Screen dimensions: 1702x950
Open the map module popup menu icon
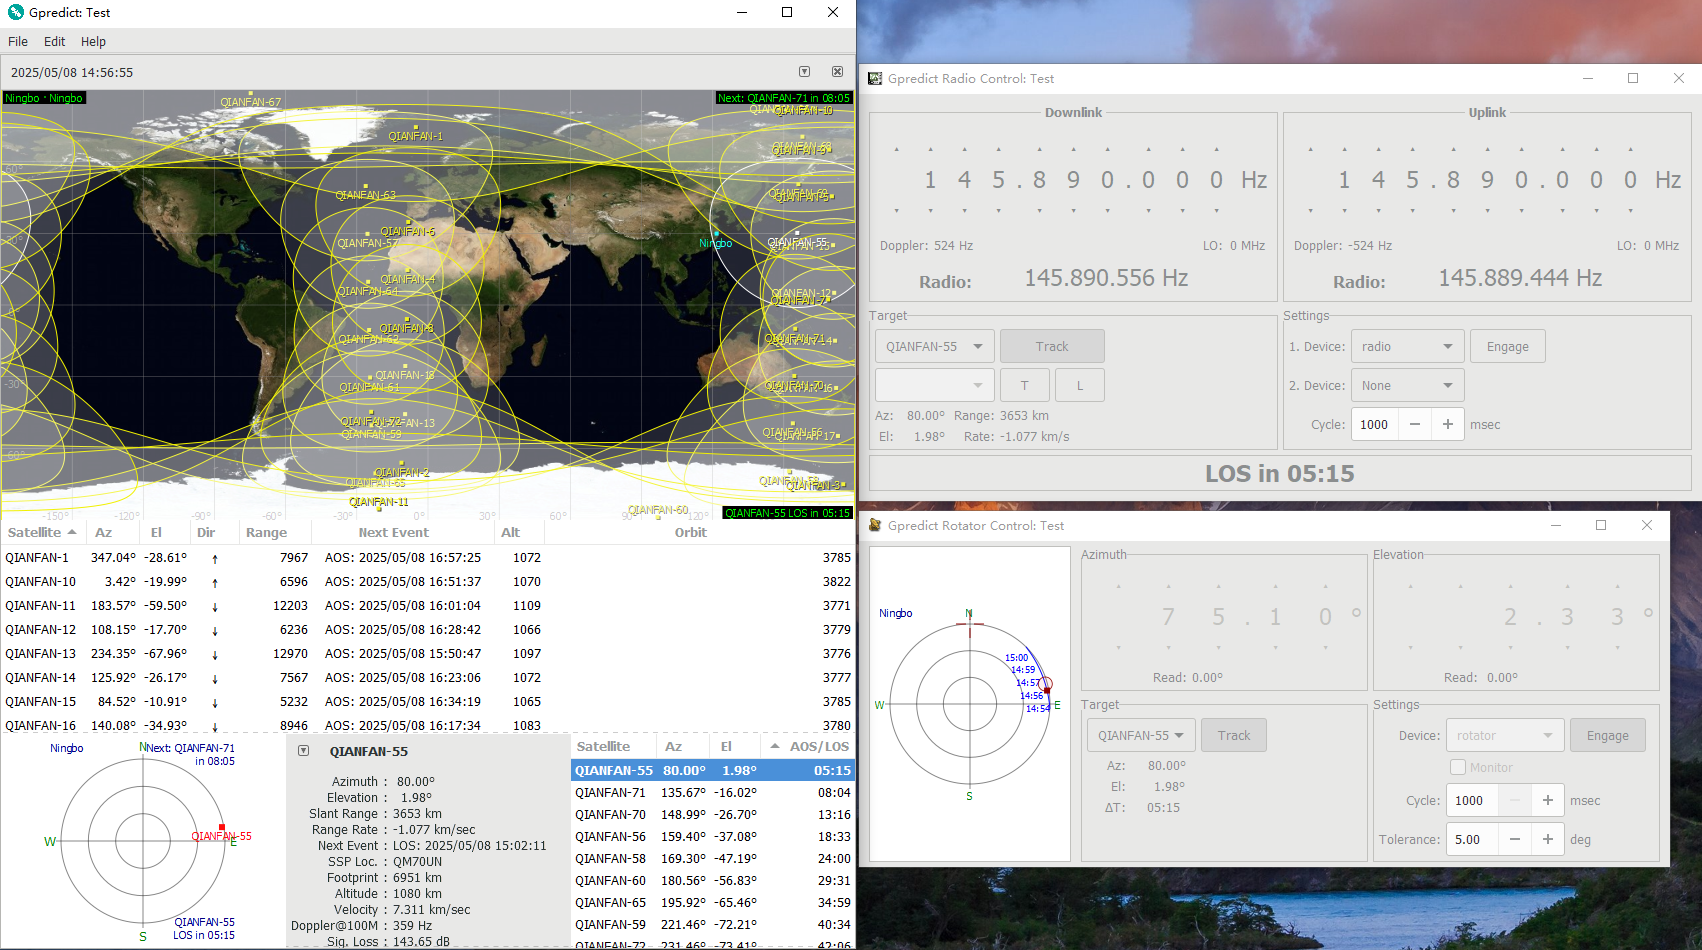804,72
